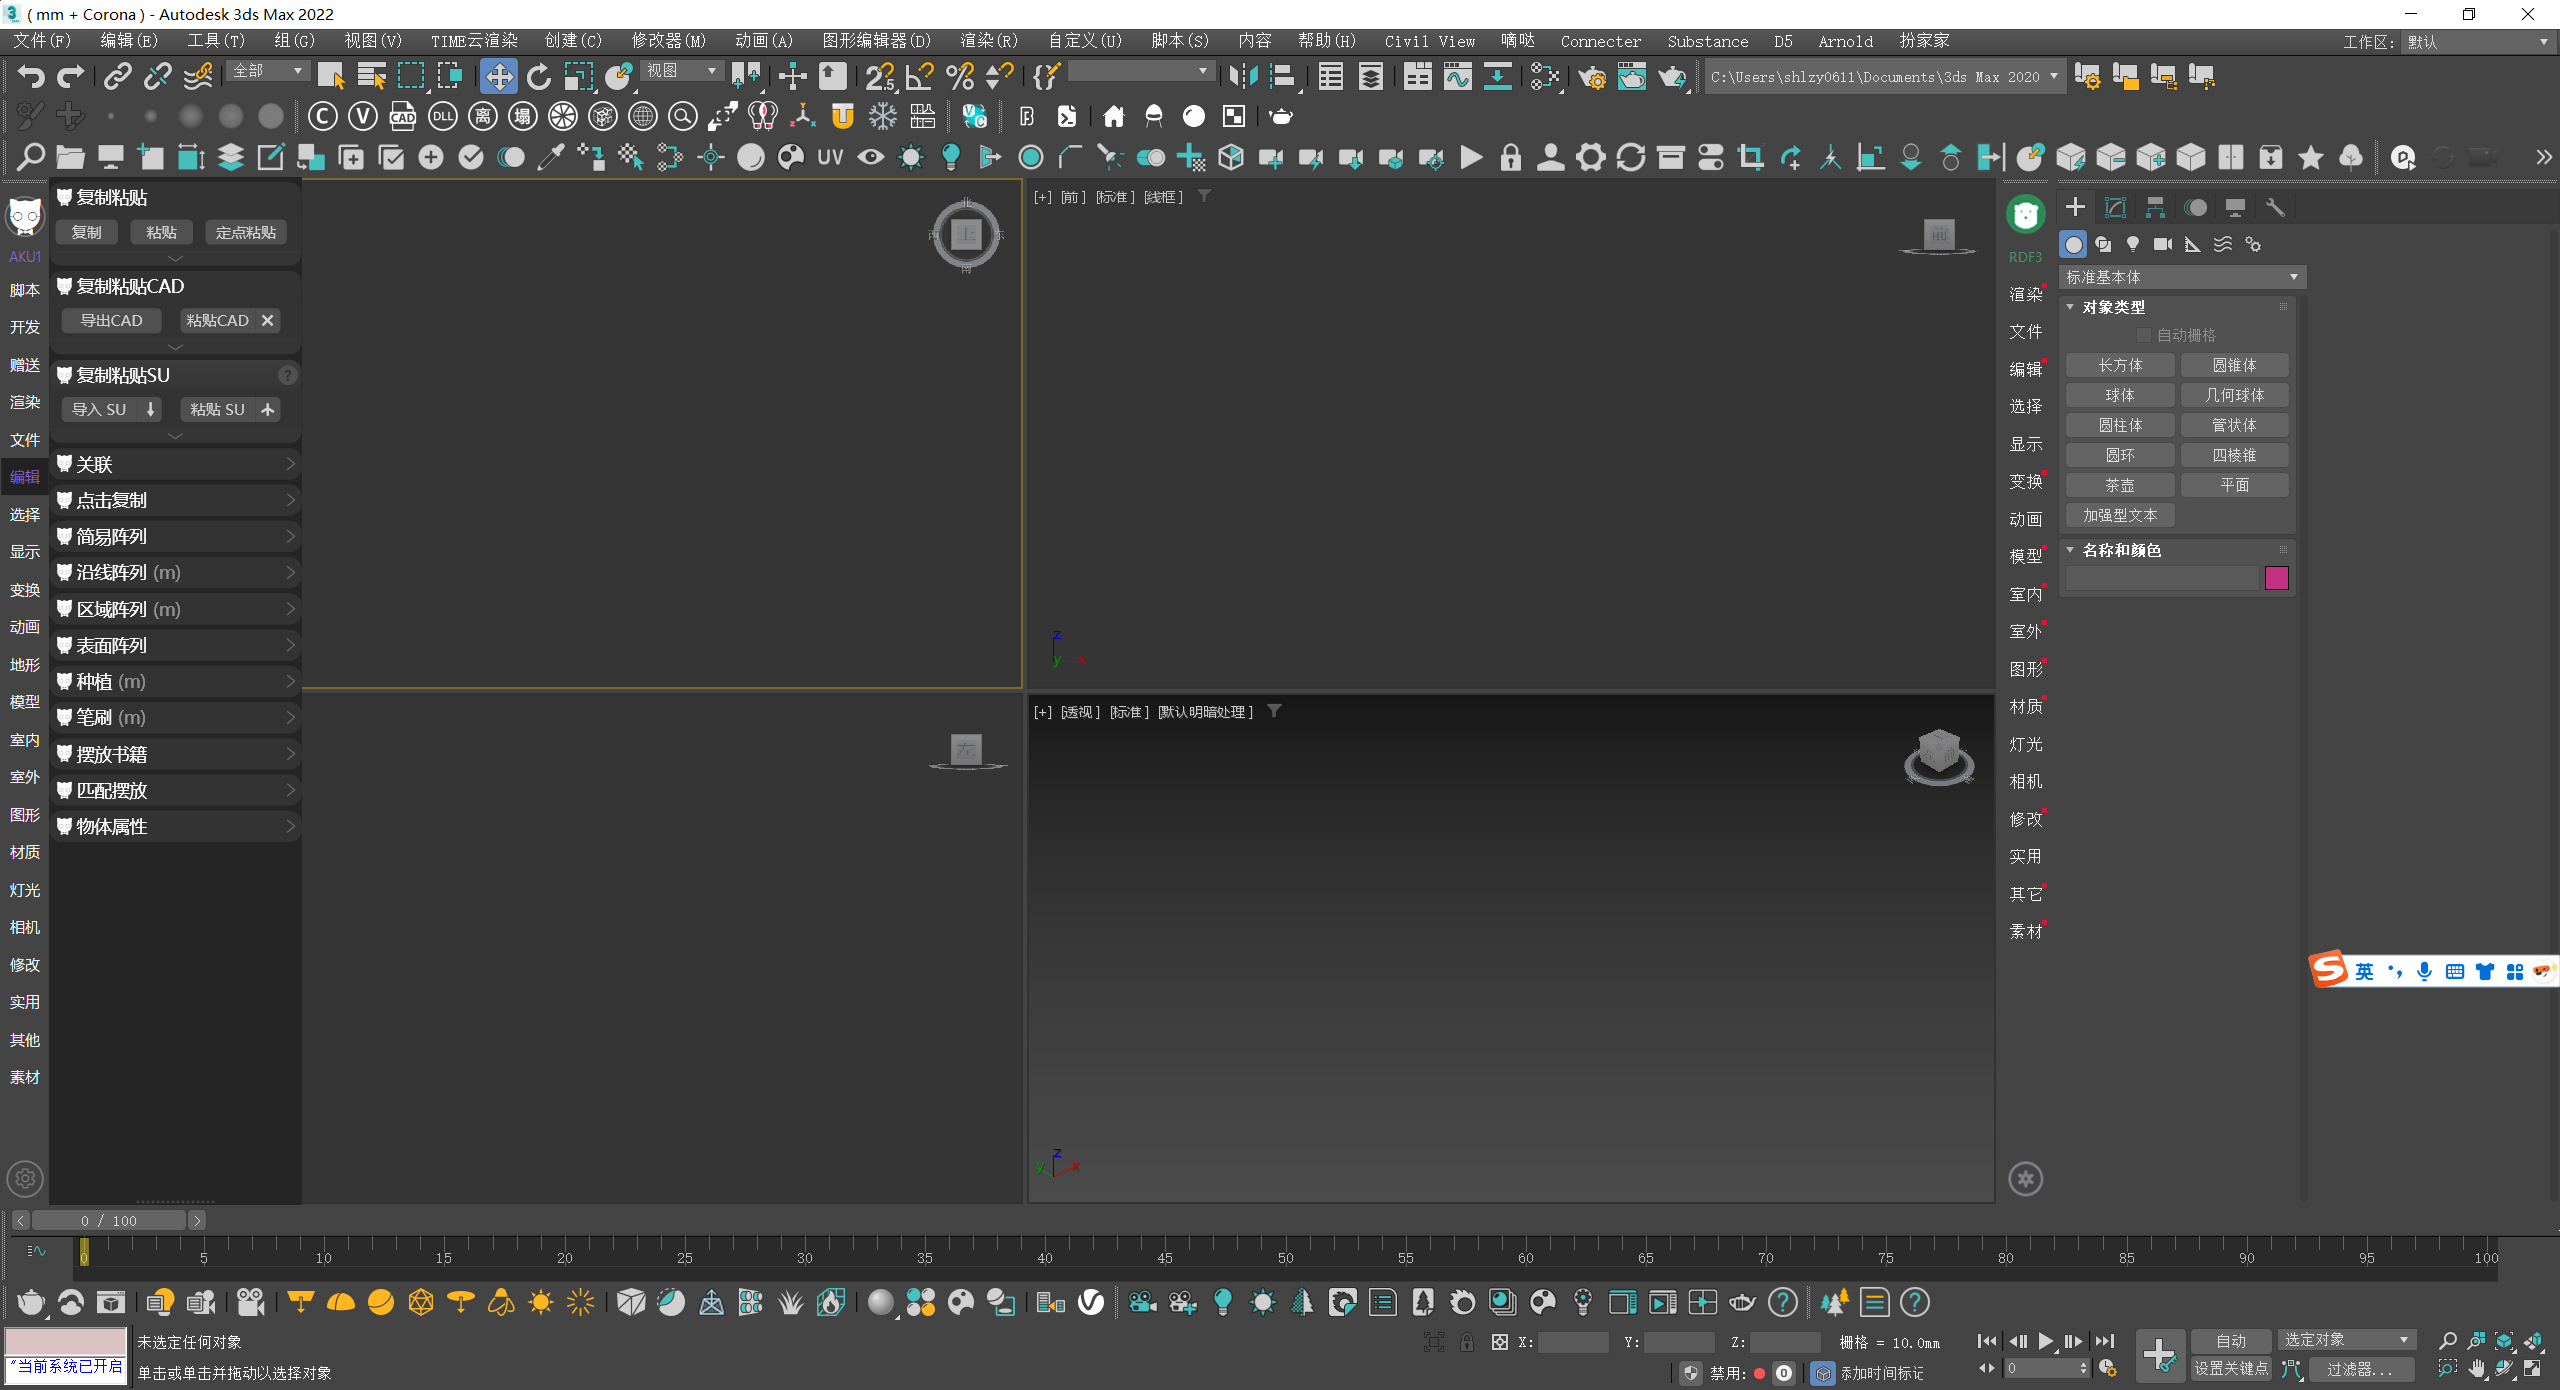Click the Undo arrow icon
The height and width of the screenshot is (1390, 2560).
pyautogui.click(x=31, y=77)
